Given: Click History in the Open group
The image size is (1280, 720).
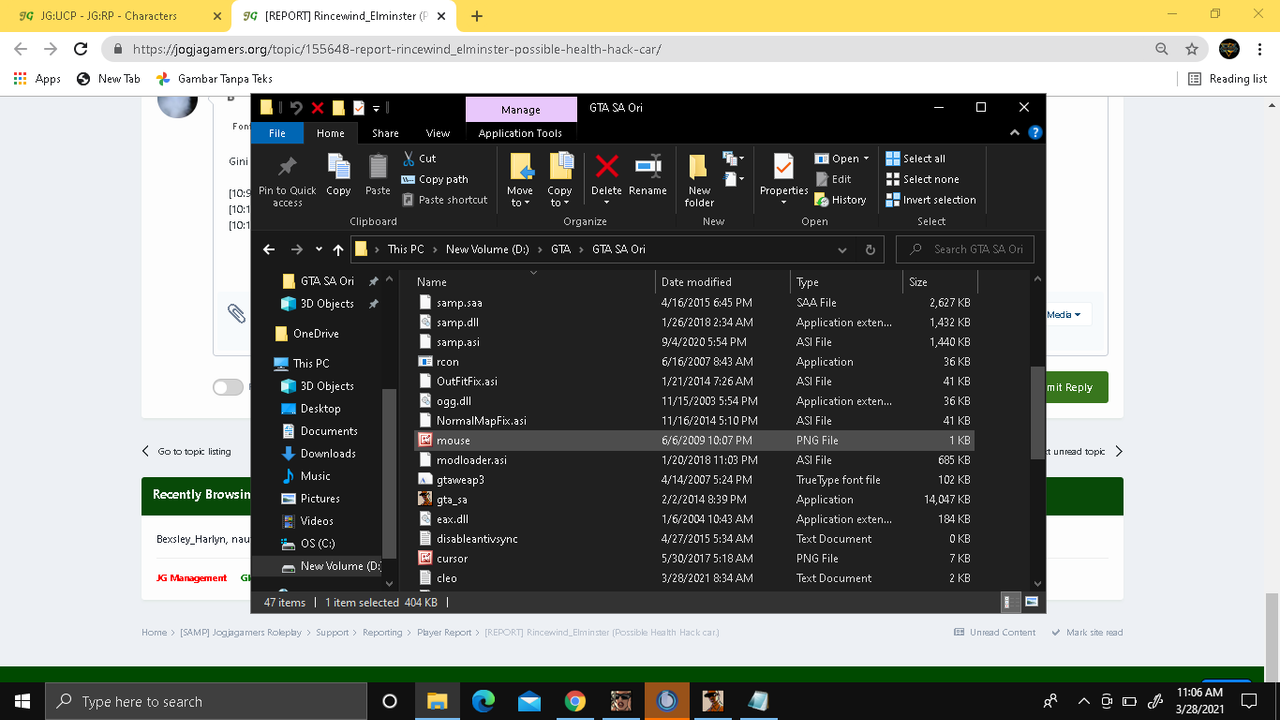Looking at the screenshot, I should pos(840,200).
